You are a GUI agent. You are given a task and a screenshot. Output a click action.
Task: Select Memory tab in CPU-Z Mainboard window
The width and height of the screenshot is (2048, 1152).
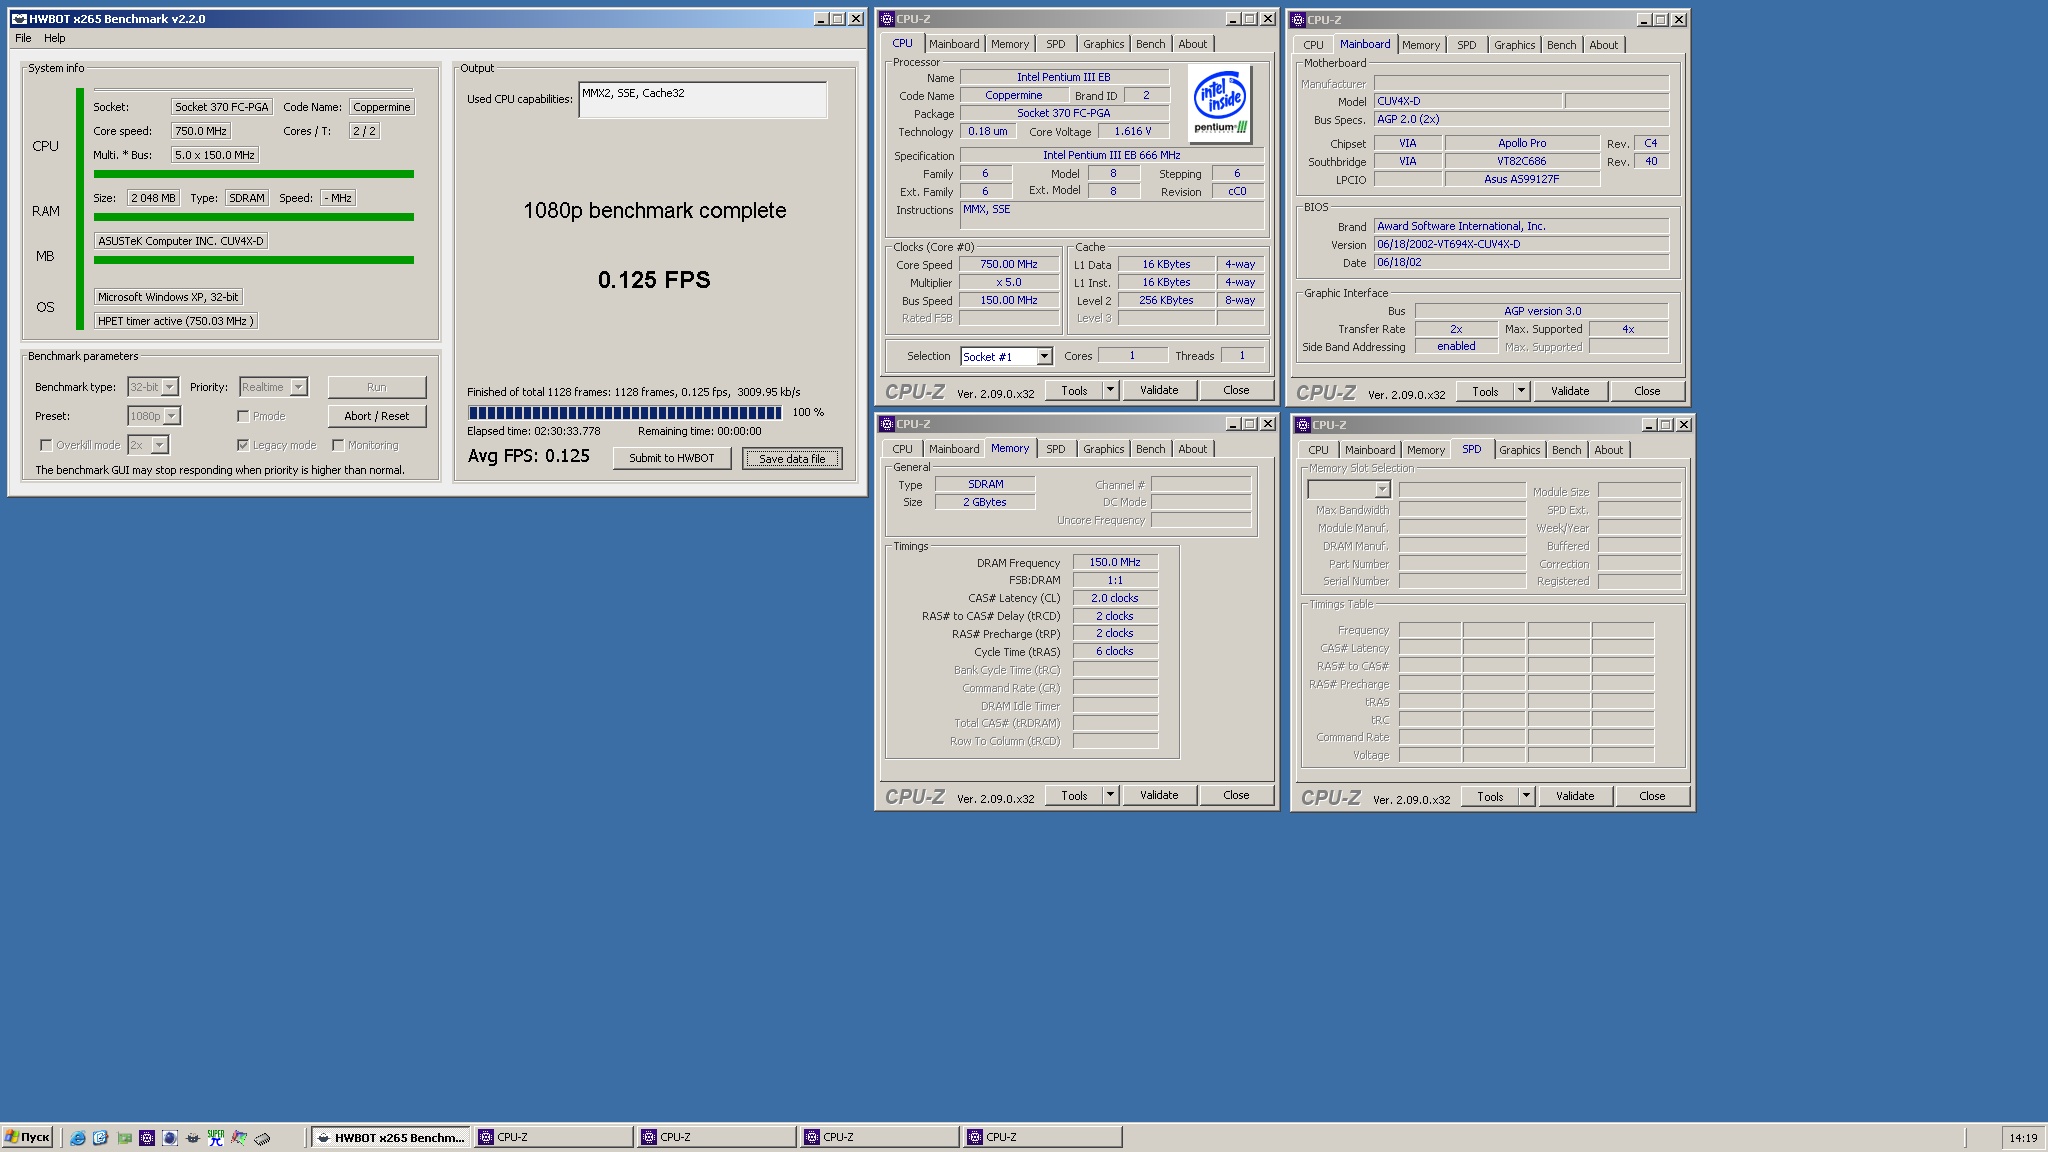click(1421, 45)
